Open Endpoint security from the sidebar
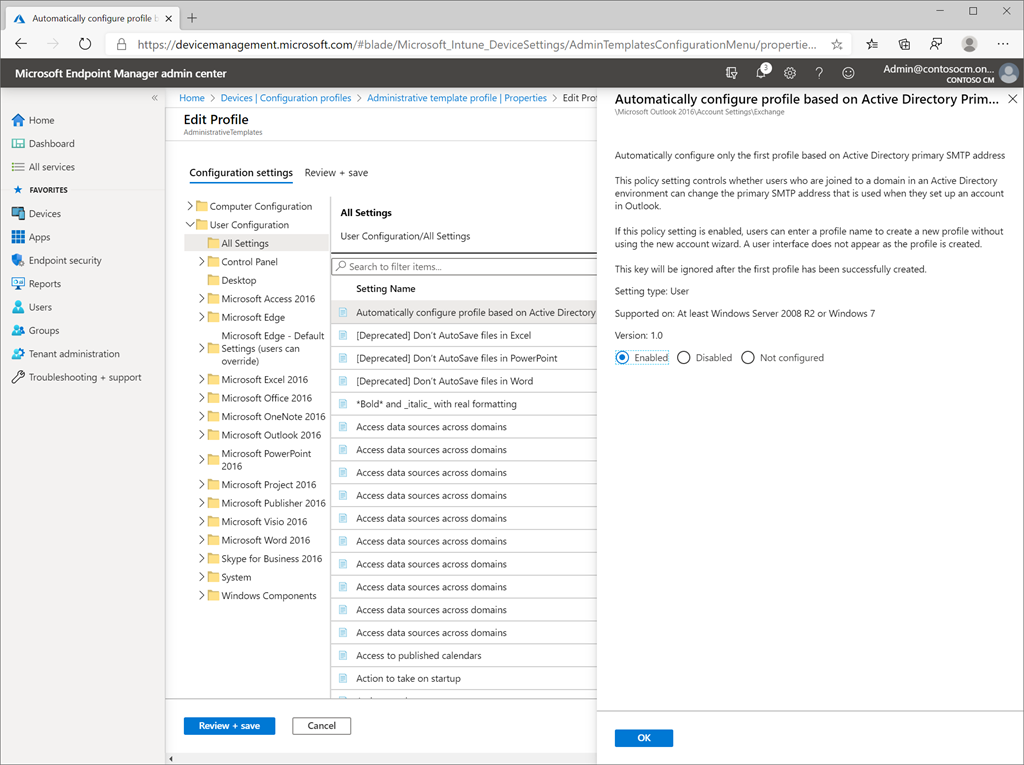This screenshot has height=765, width=1024. pyautogui.click(x=65, y=260)
